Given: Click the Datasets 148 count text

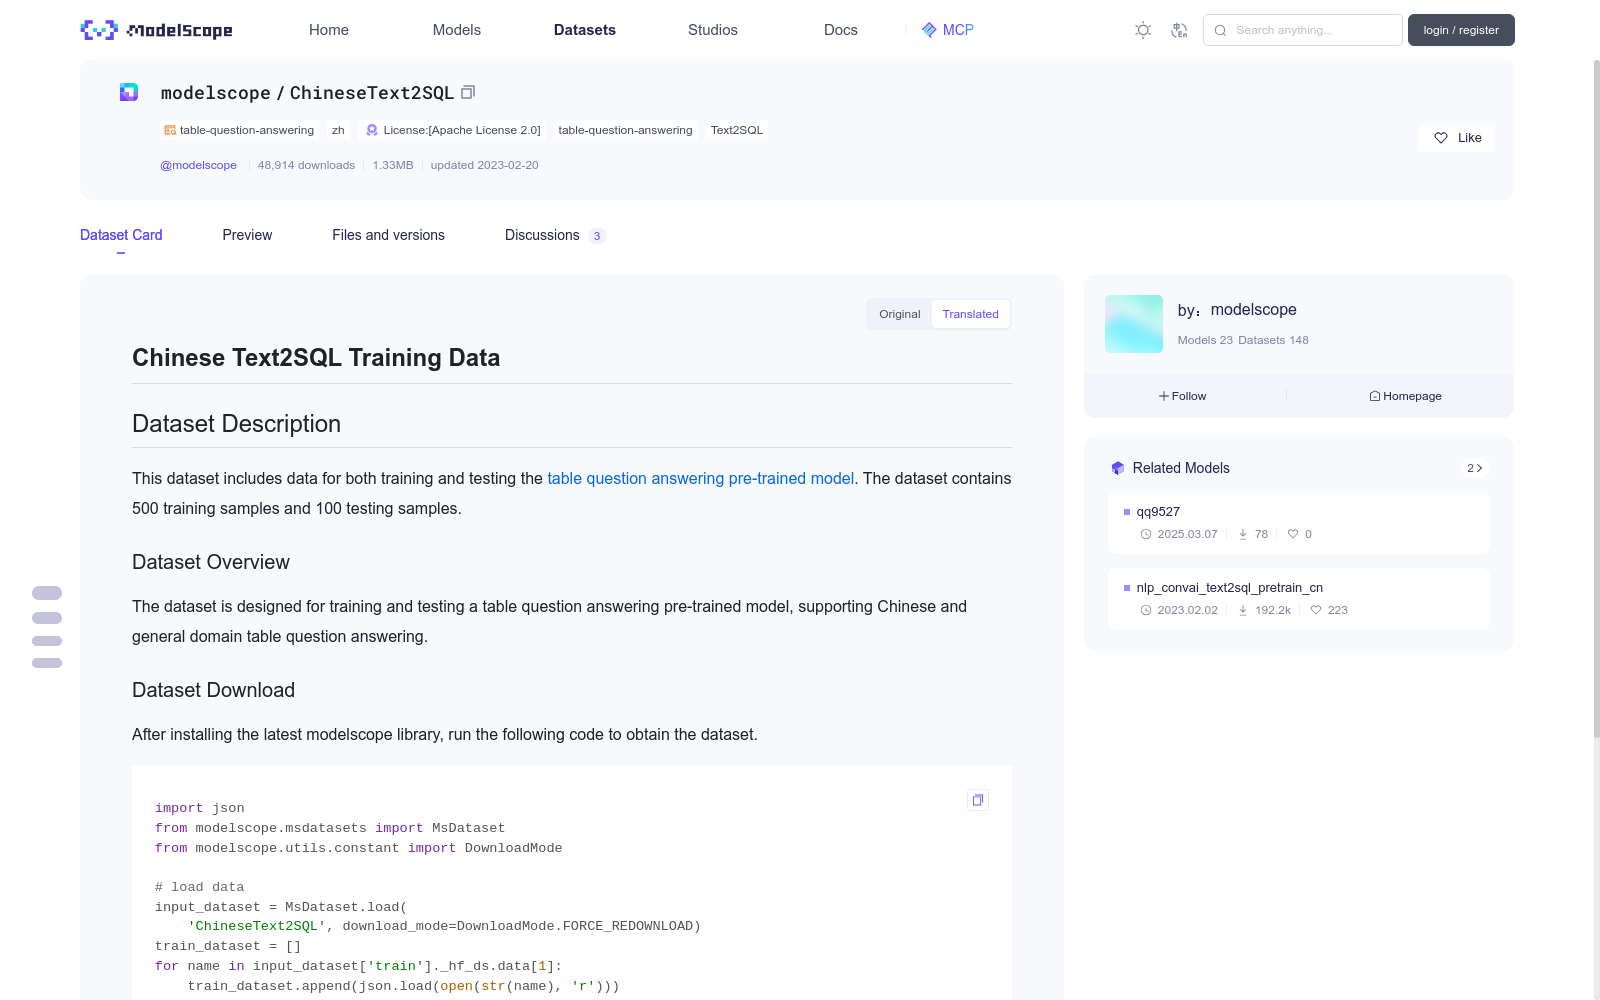Looking at the screenshot, I should pos(1273,340).
